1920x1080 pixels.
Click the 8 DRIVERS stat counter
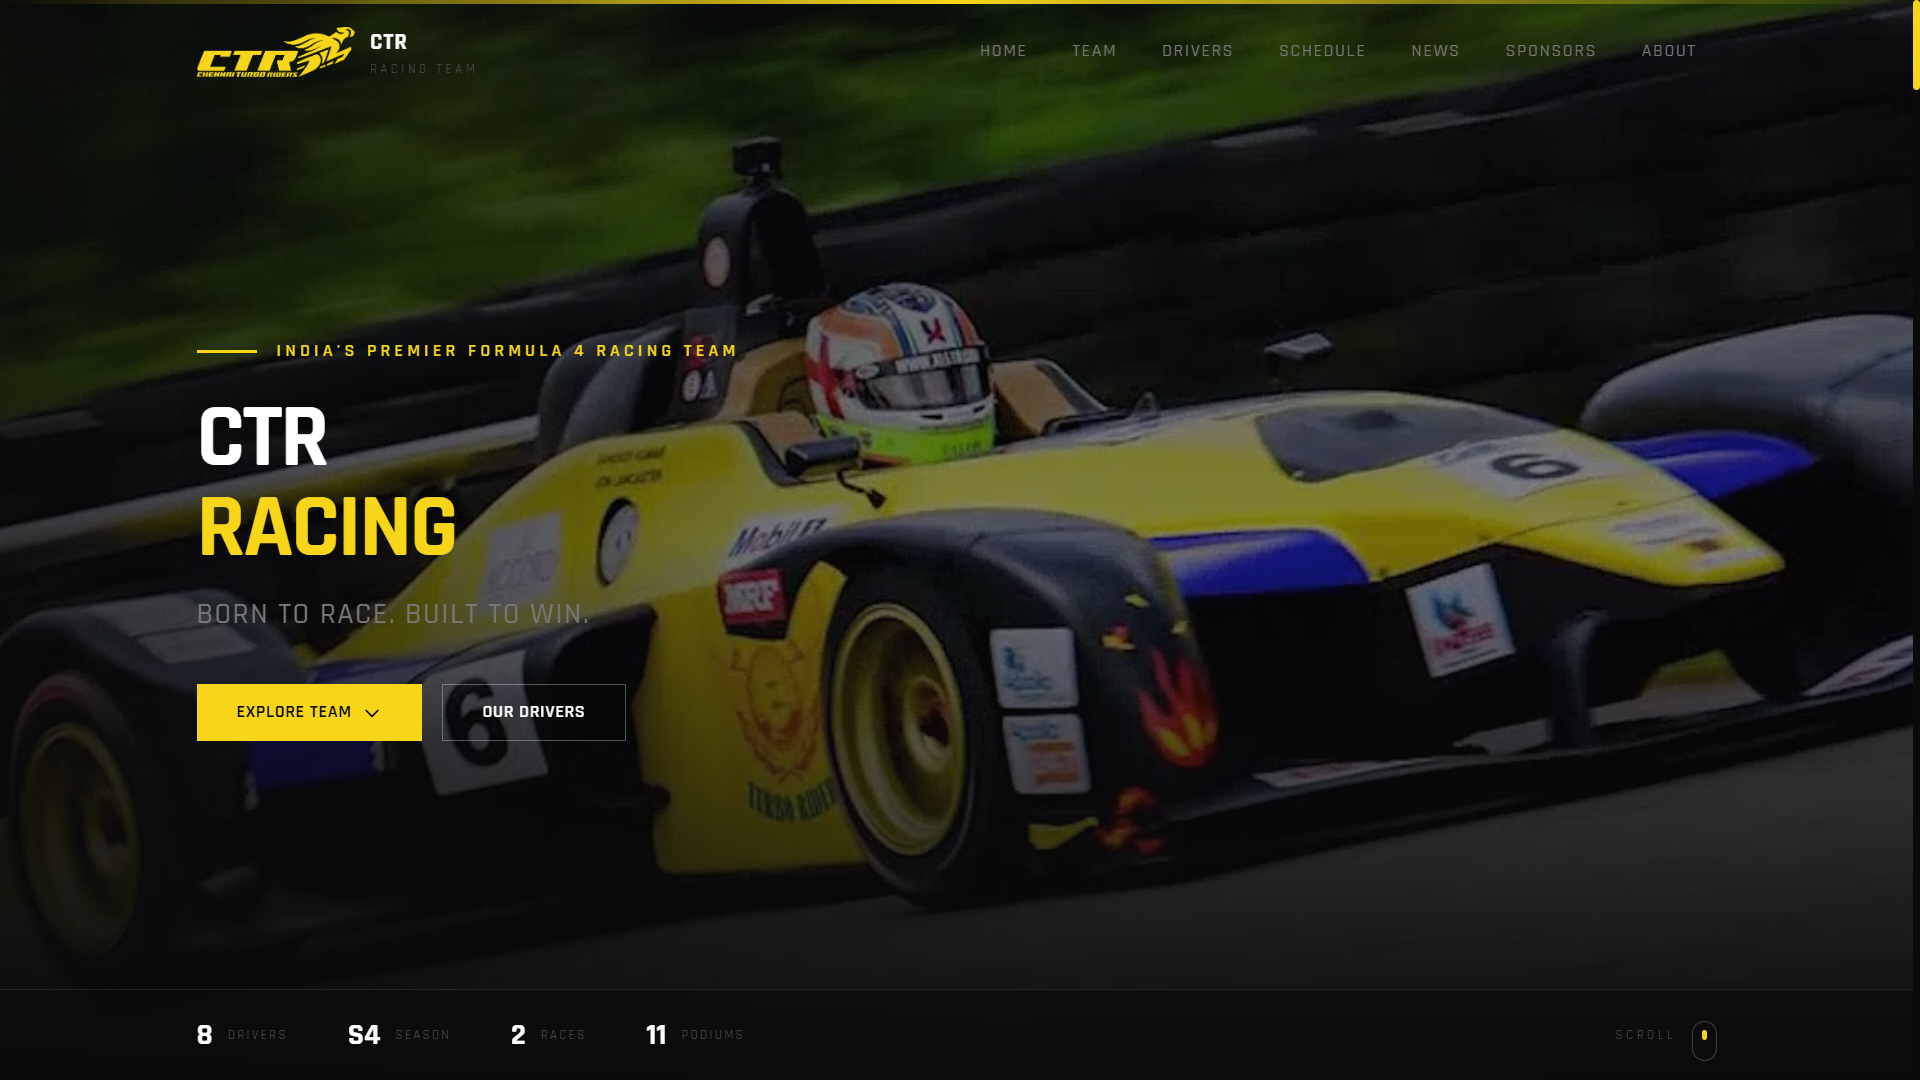pos(240,1035)
